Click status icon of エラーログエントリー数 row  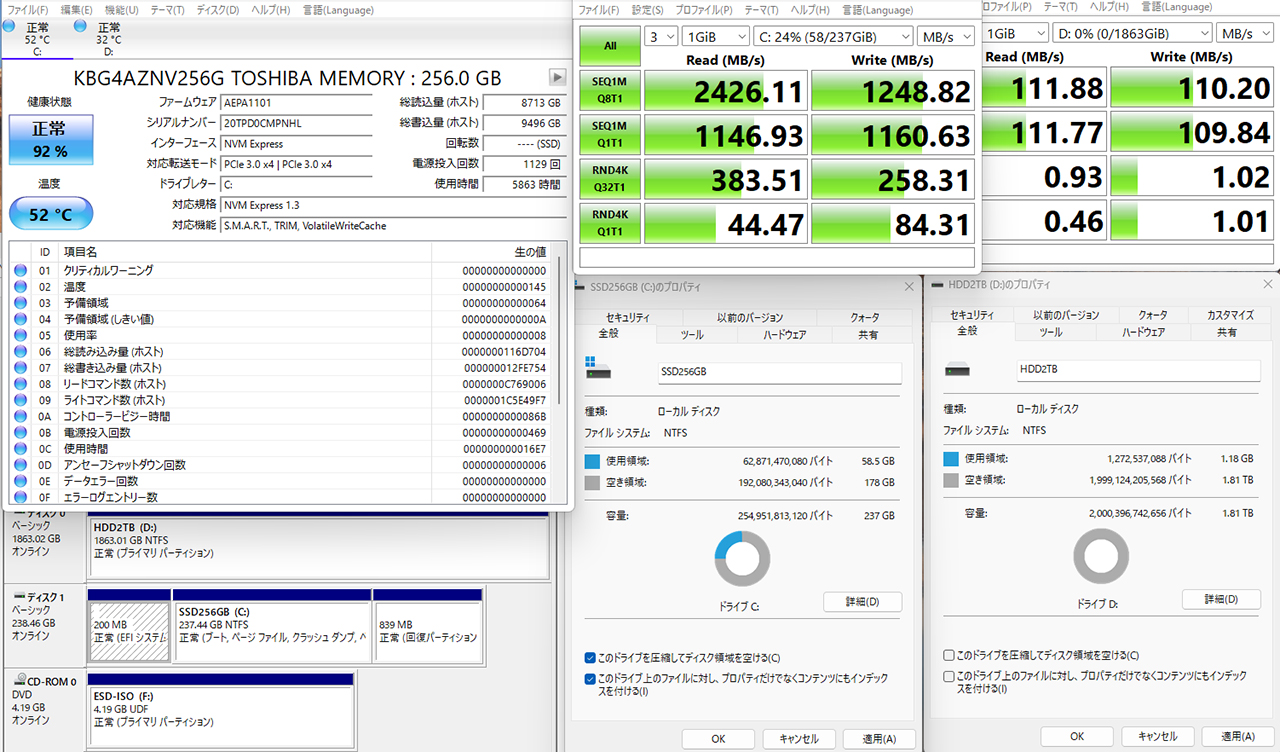(x=21, y=497)
